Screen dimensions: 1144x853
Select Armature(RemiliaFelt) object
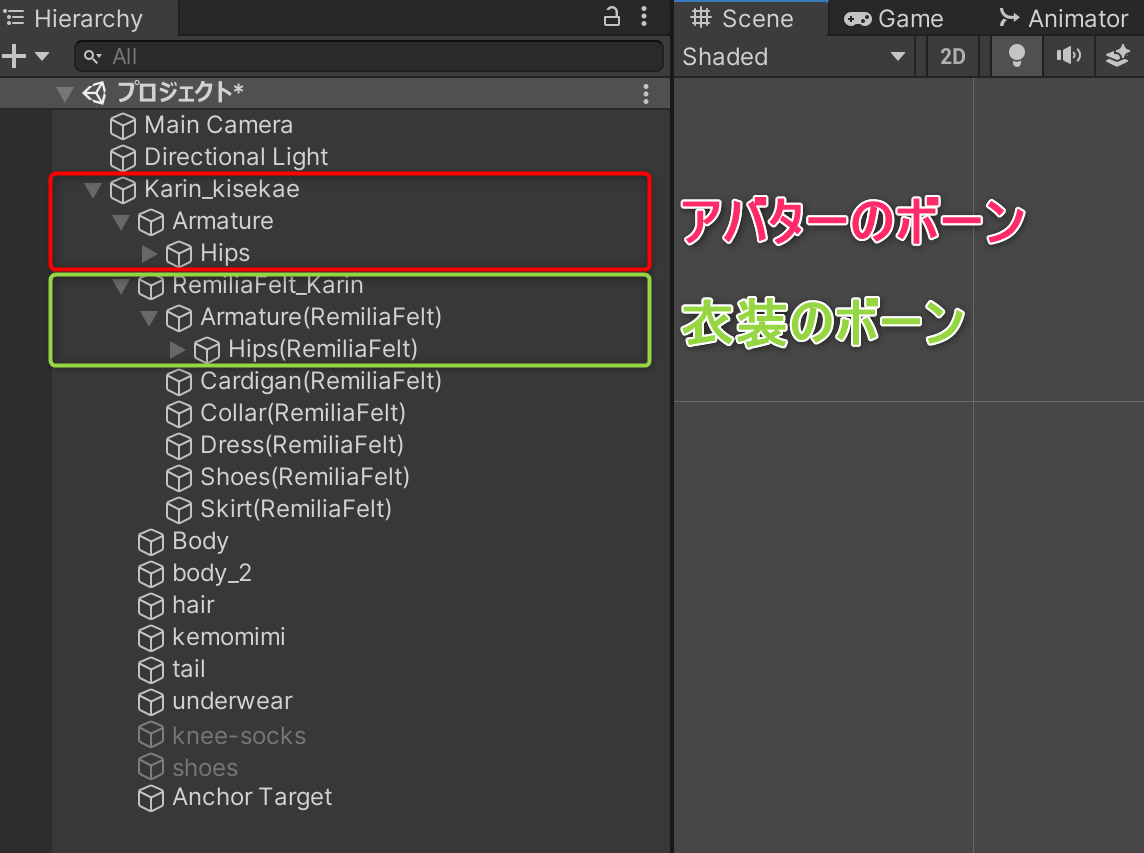(x=320, y=317)
